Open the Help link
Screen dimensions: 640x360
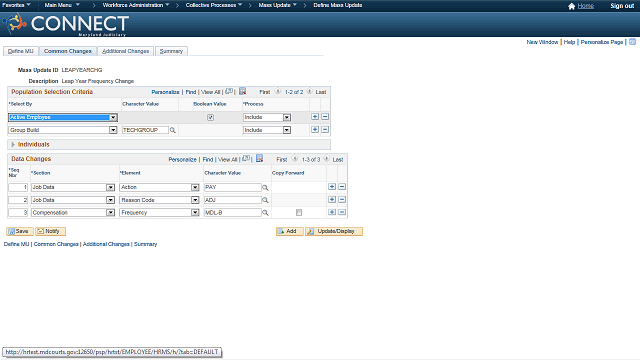(569, 42)
